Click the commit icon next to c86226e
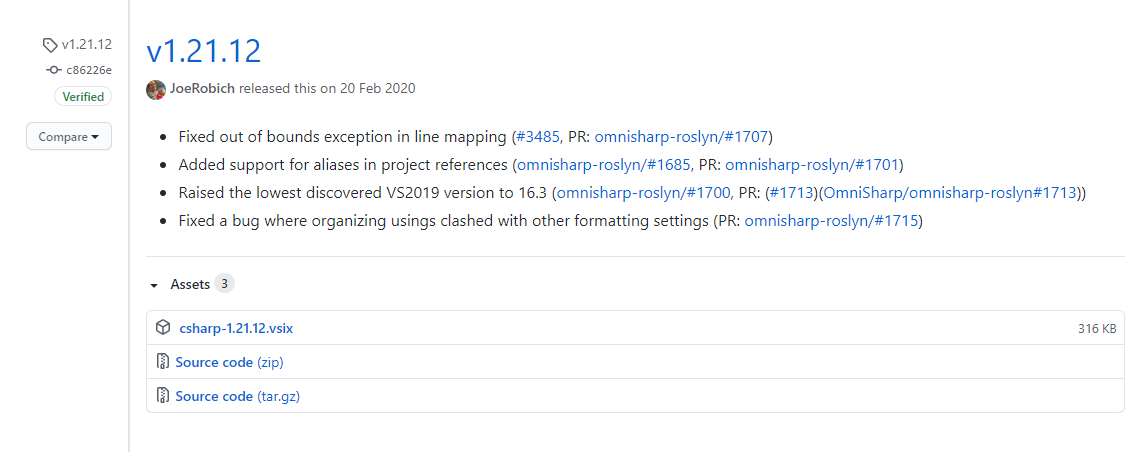 [54, 71]
